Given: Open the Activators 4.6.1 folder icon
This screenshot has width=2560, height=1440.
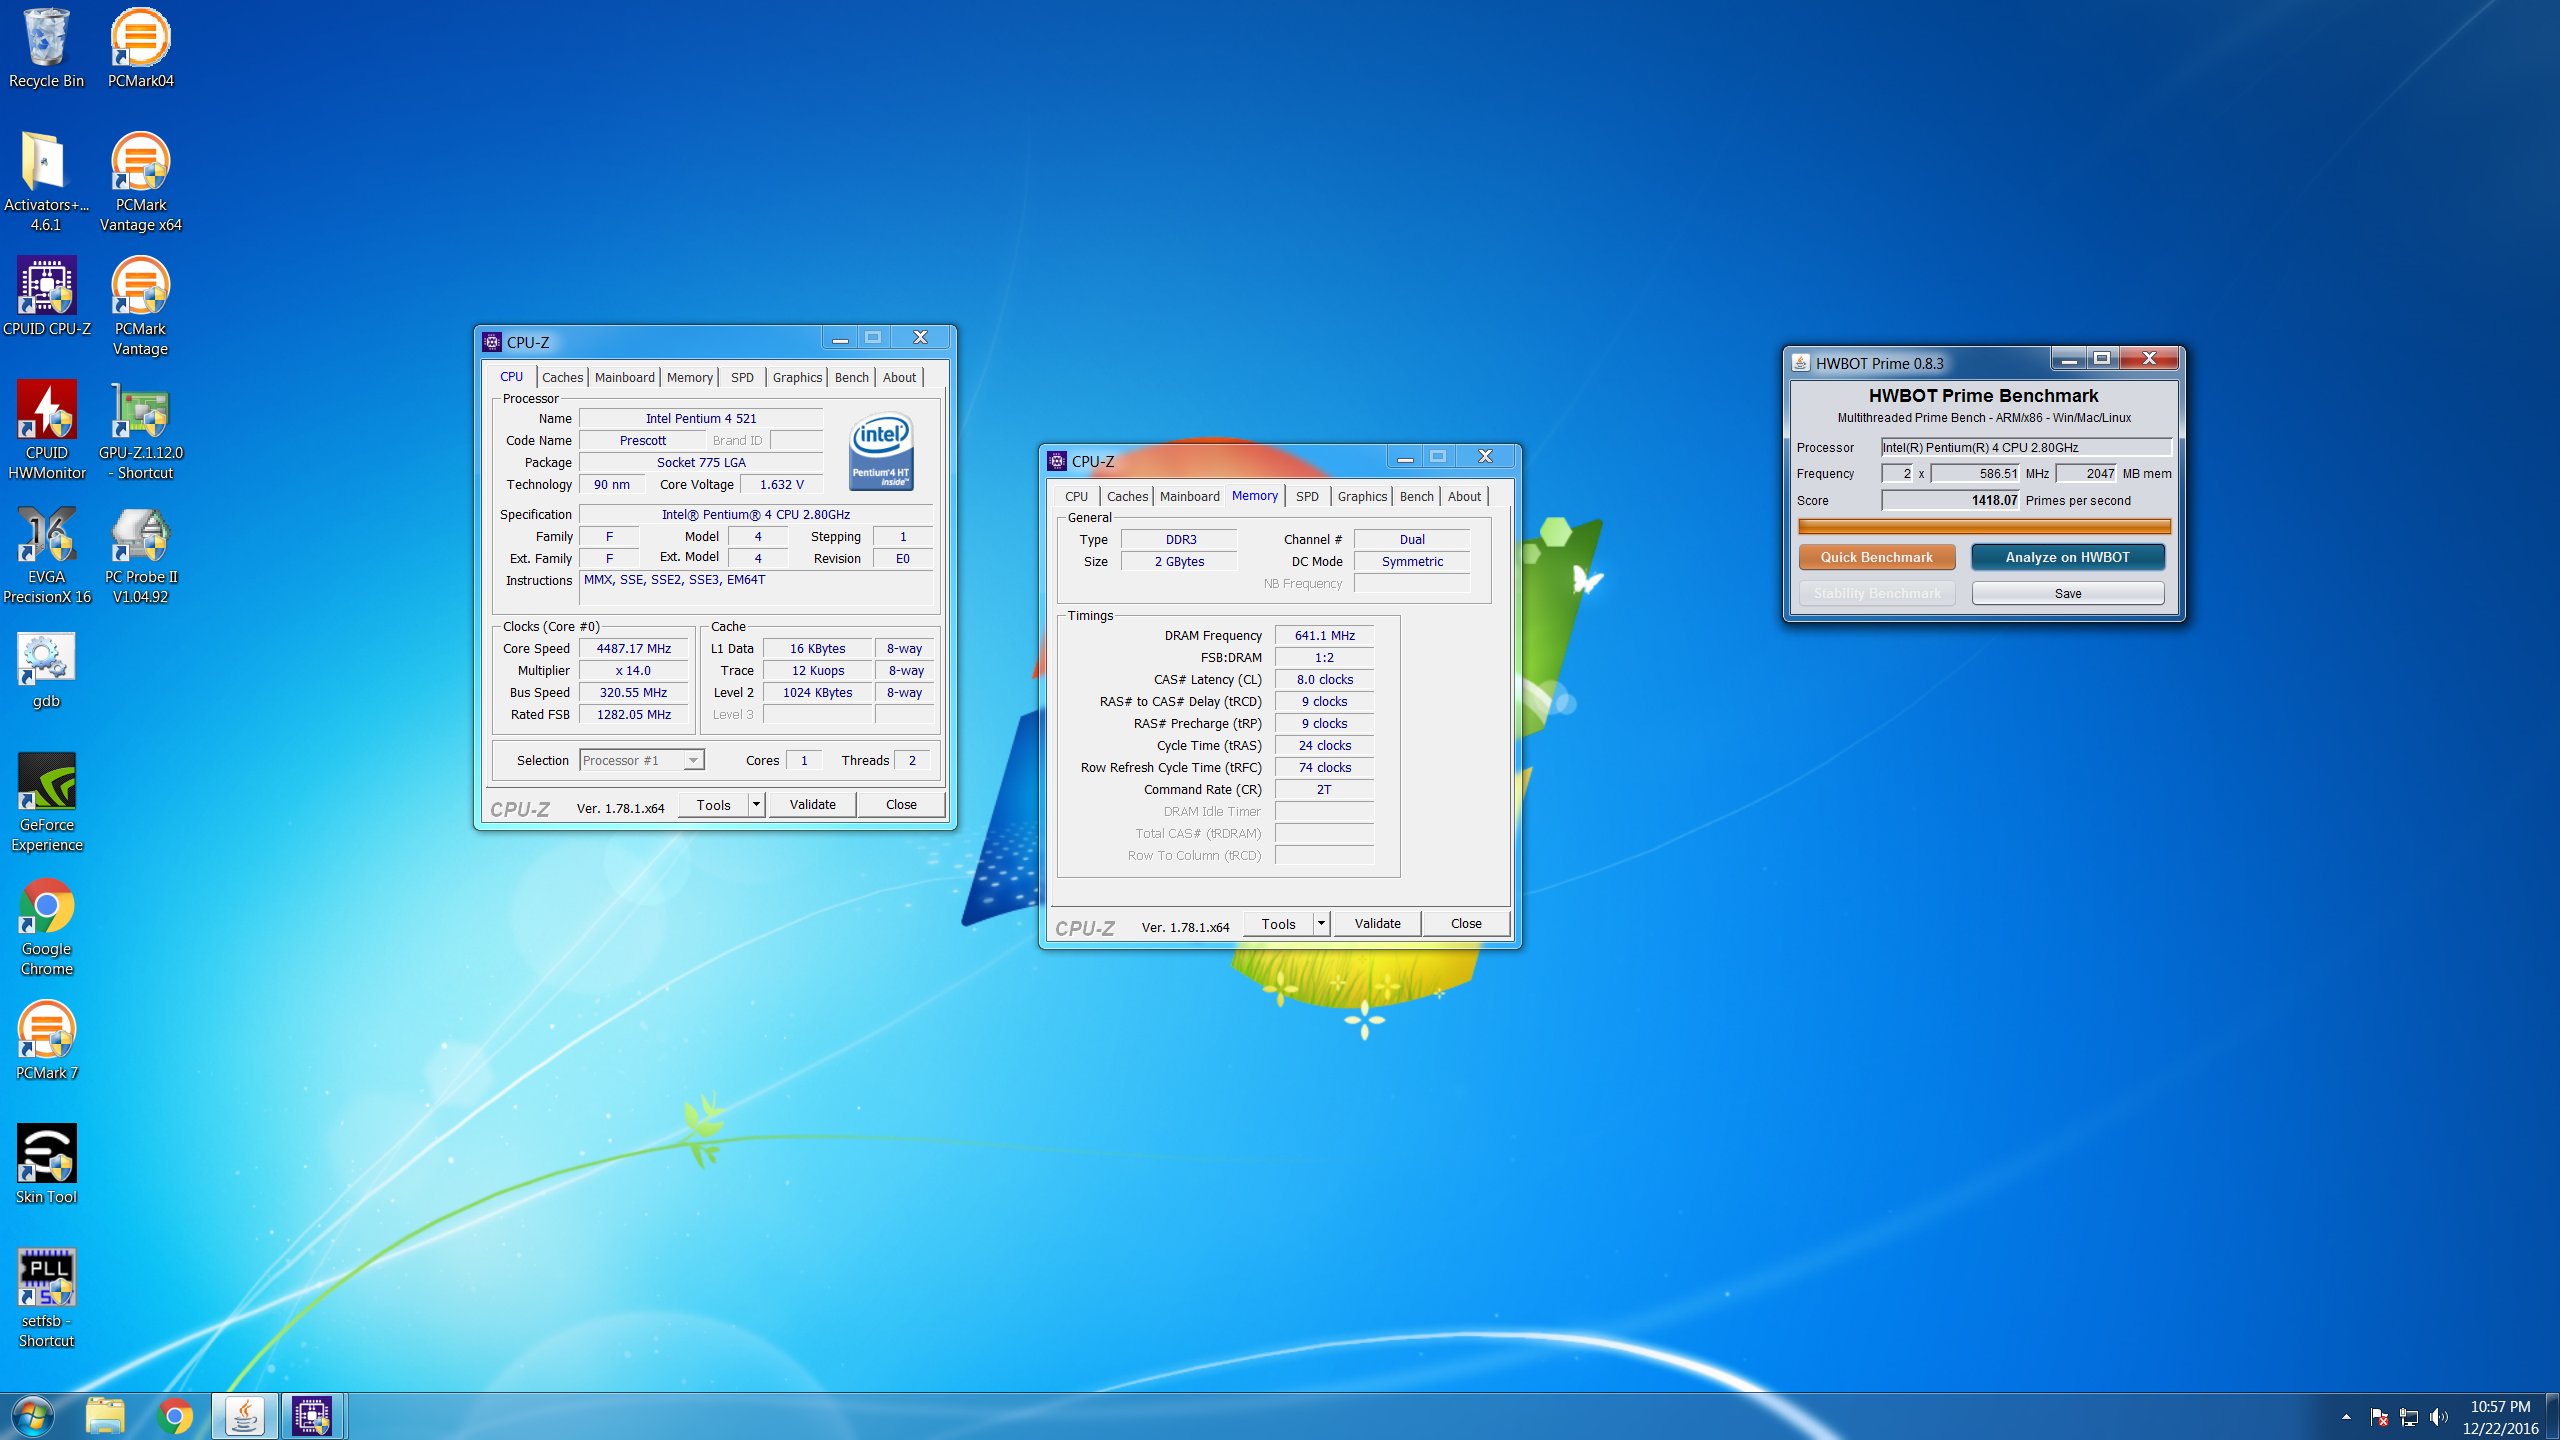Looking at the screenshot, I should [x=46, y=182].
